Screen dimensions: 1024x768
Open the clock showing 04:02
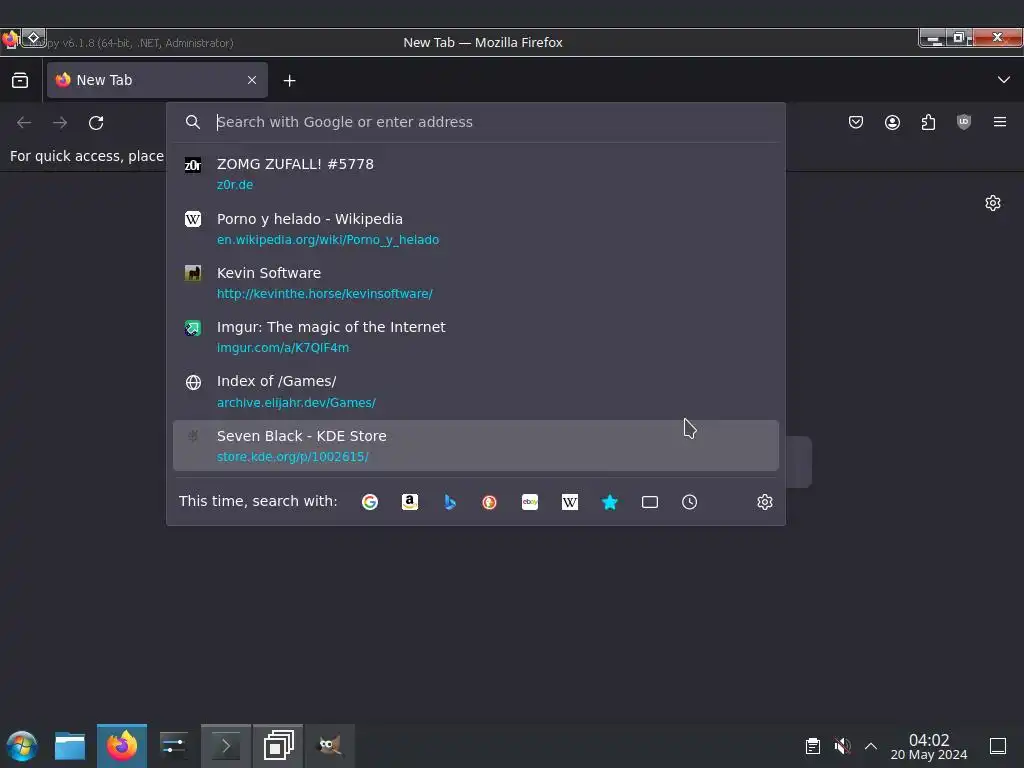(x=929, y=746)
